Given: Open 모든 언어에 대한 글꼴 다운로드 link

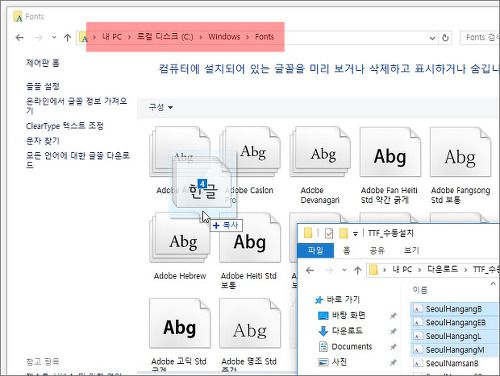Looking at the screenshot, I should (x=78, y=160).
